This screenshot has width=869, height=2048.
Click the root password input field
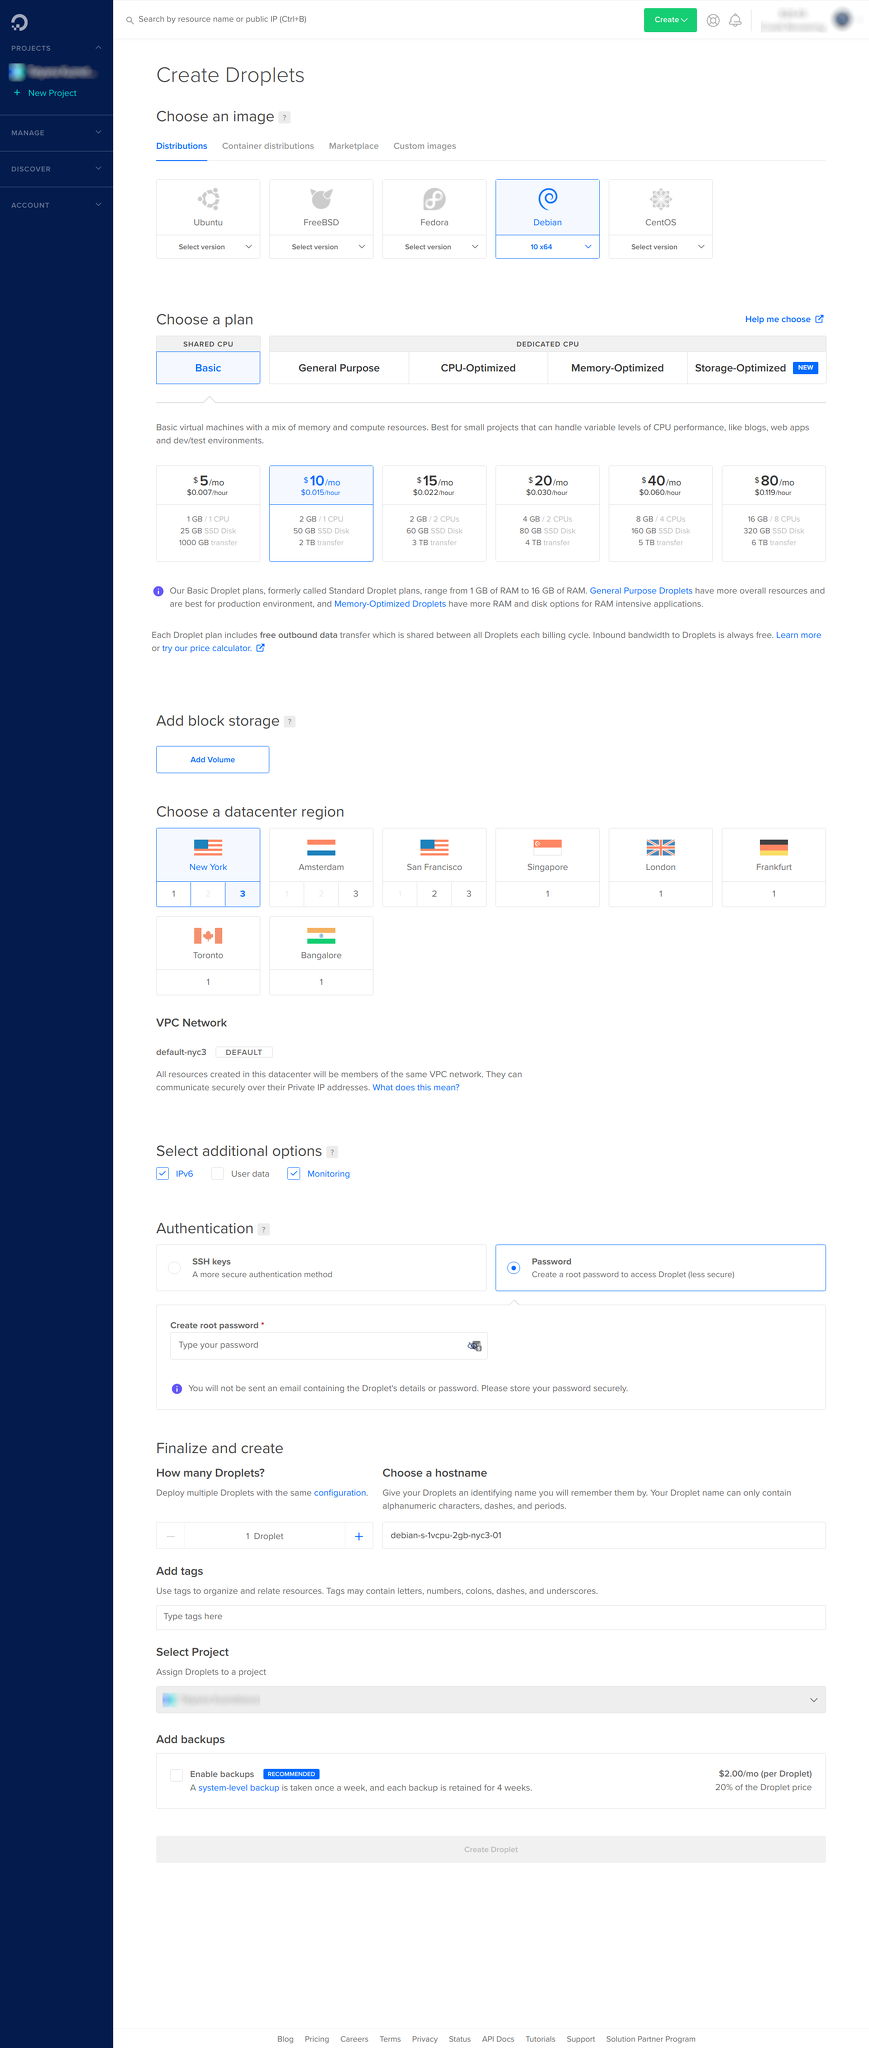(328, 1346)
